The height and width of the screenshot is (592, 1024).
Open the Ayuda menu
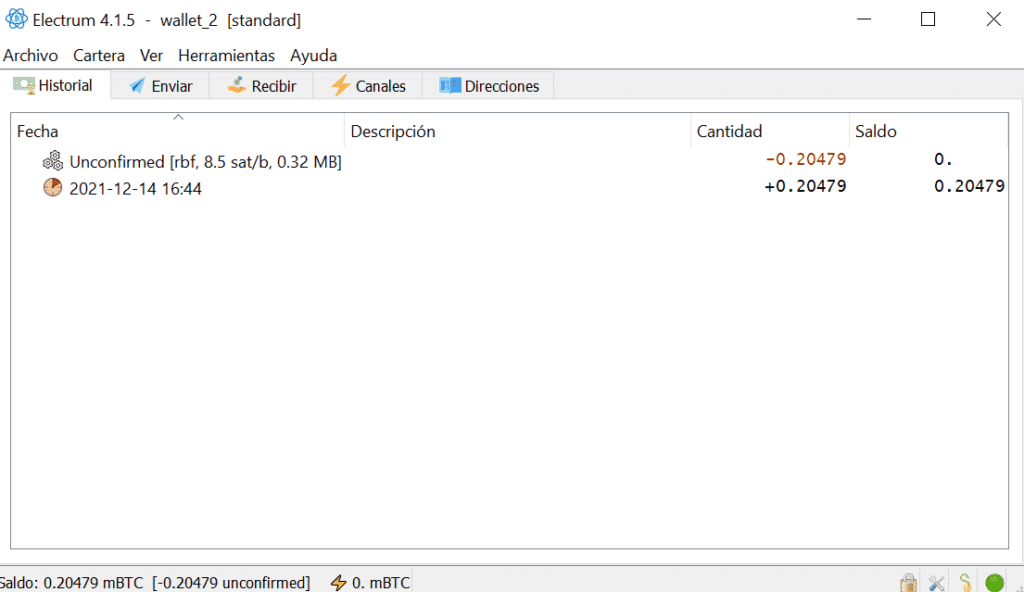click(313, 56)
